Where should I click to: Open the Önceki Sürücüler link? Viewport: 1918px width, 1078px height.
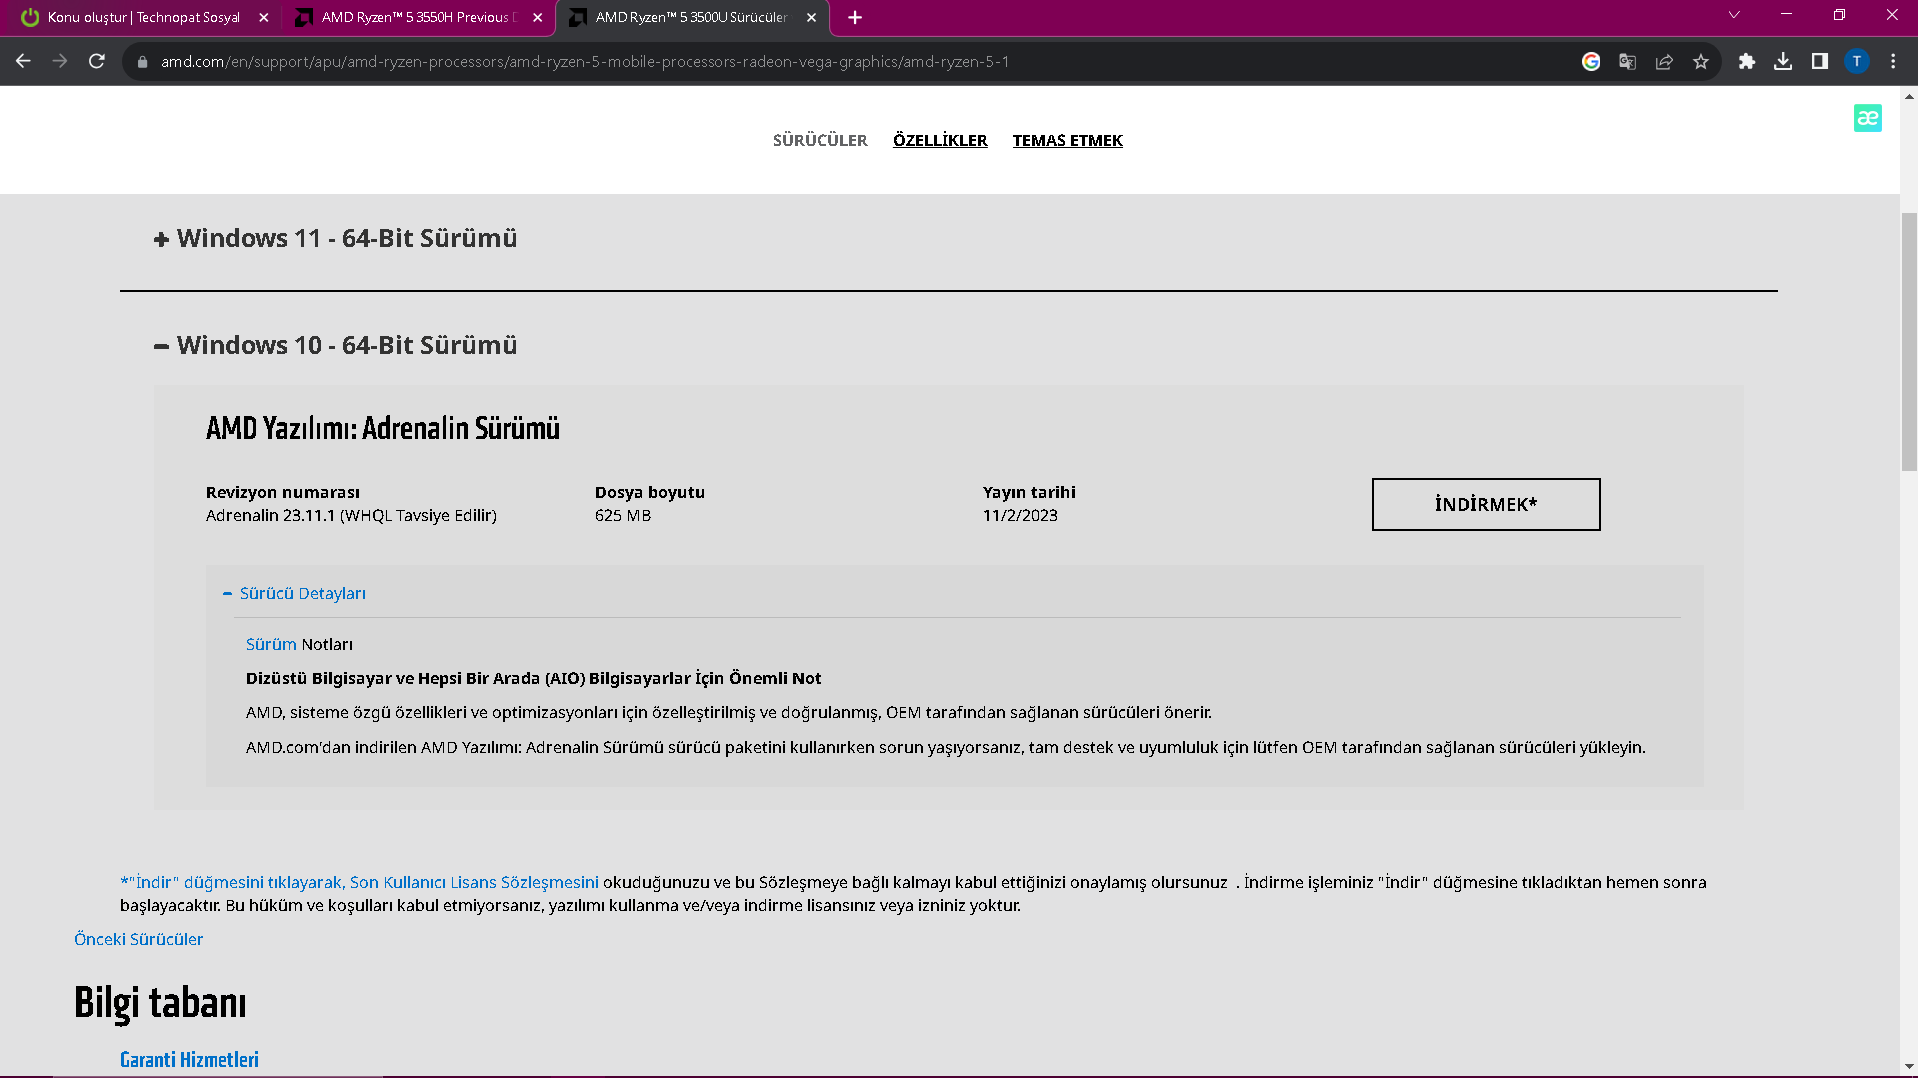(139, 940)
